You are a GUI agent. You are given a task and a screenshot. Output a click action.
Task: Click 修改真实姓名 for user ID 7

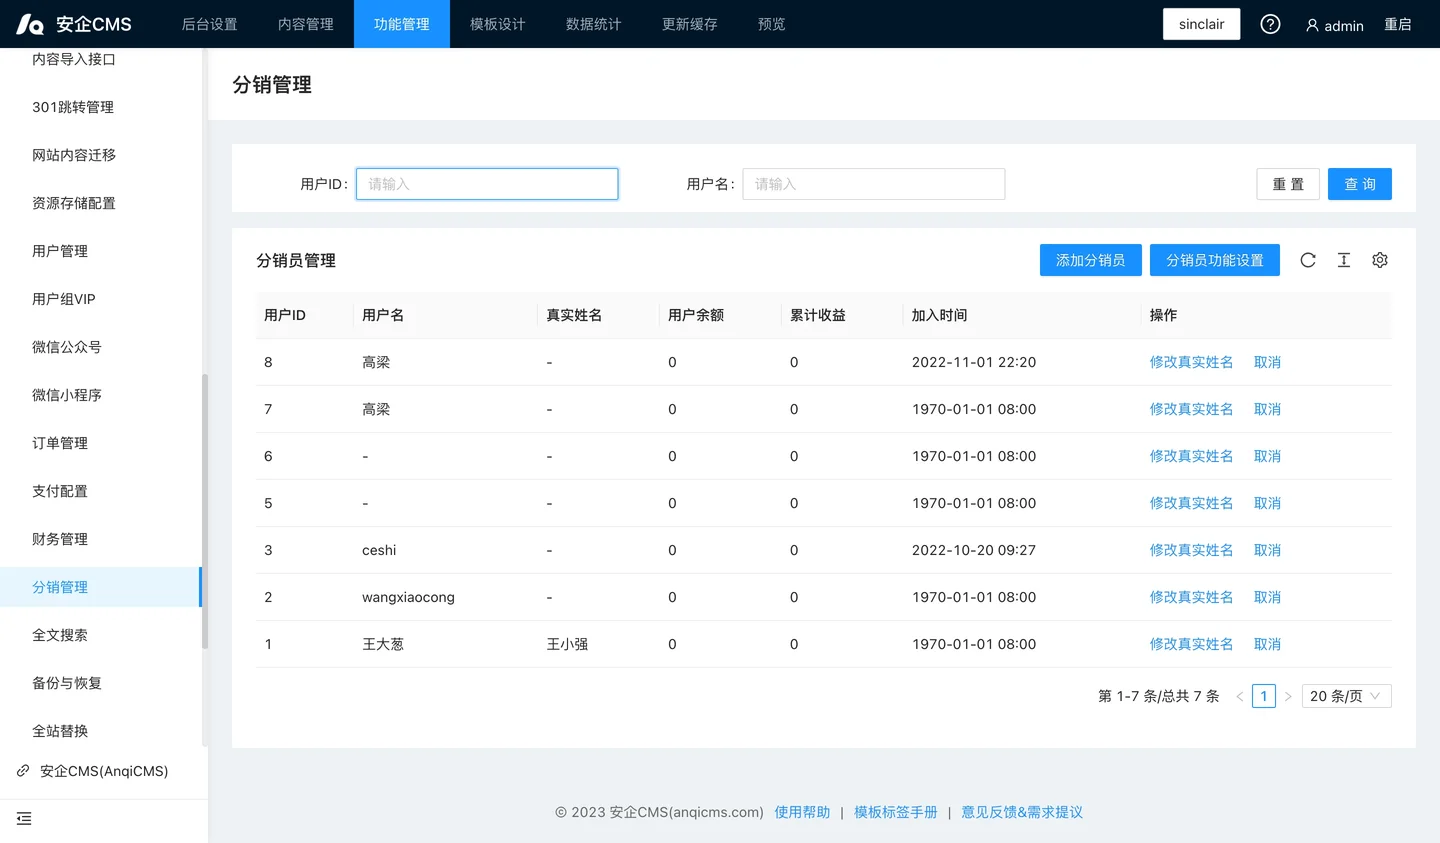[1191, 409]
